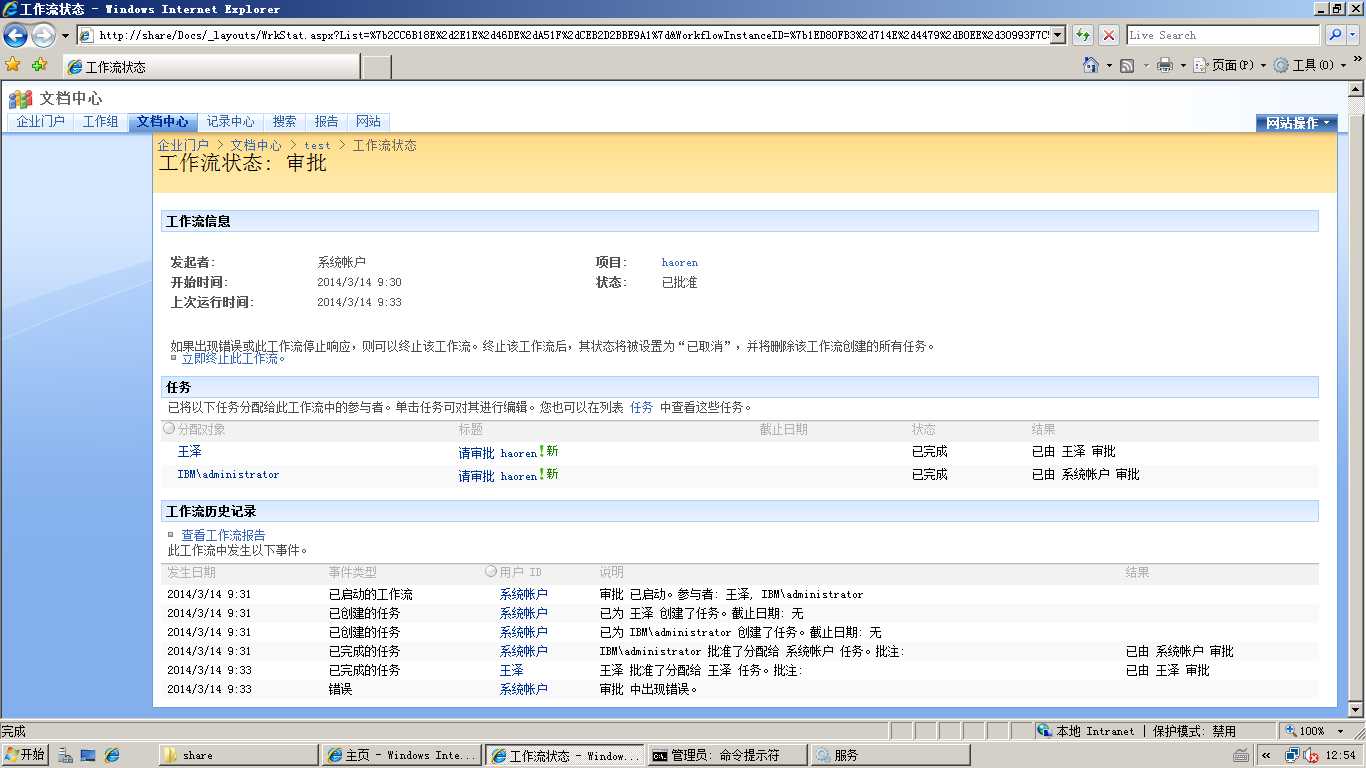The width and height of the screenshot is (1366, 768).
Task: Go back using the IE back arrow
Action: 16,35
